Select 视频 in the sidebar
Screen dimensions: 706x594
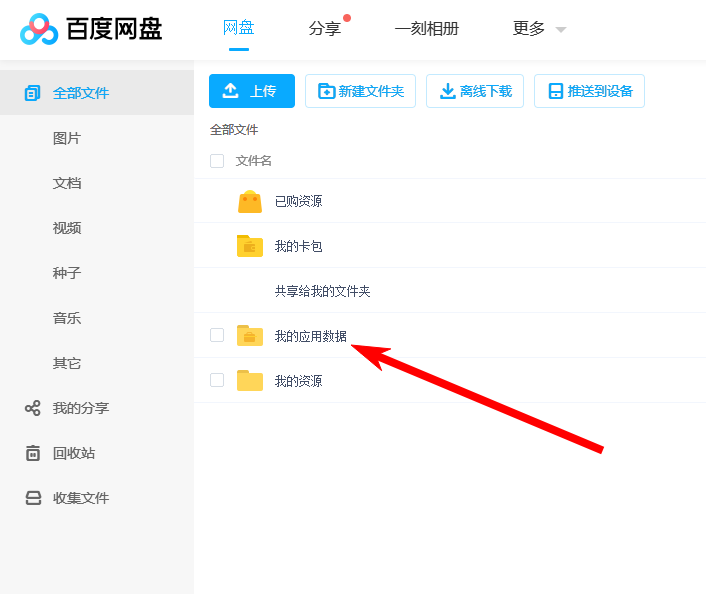pyautogui.click(x=67, y=228)
